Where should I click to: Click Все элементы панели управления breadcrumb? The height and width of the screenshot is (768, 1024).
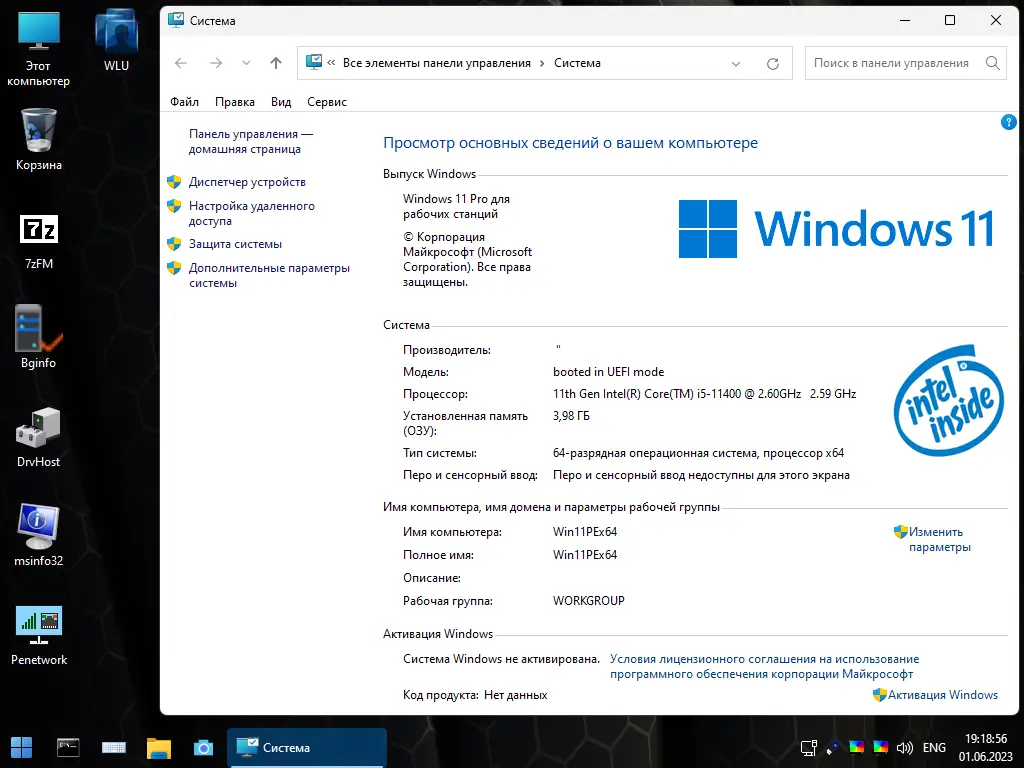click(436, 63)
